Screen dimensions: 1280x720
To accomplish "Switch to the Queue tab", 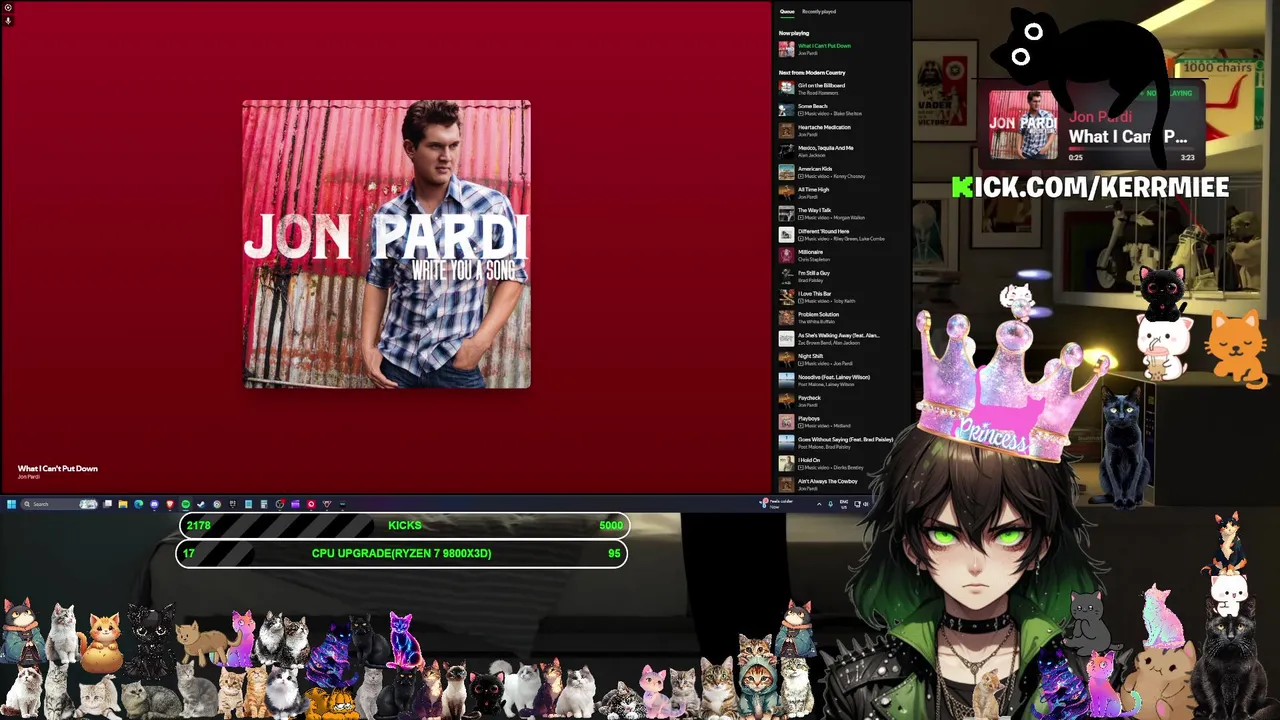I will pyautogui.click(x=787, y=12).
